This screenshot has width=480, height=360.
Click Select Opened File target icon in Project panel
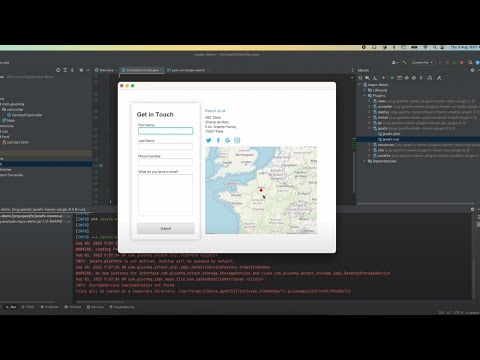point(58,70)
